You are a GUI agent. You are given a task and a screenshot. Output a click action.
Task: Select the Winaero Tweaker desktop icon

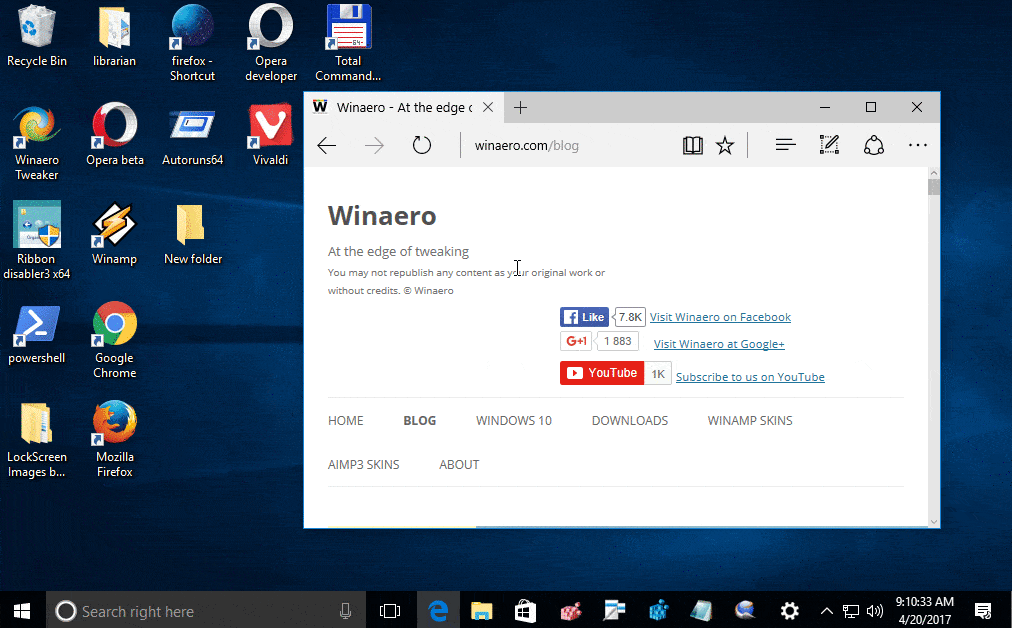[x=37, y=142]
